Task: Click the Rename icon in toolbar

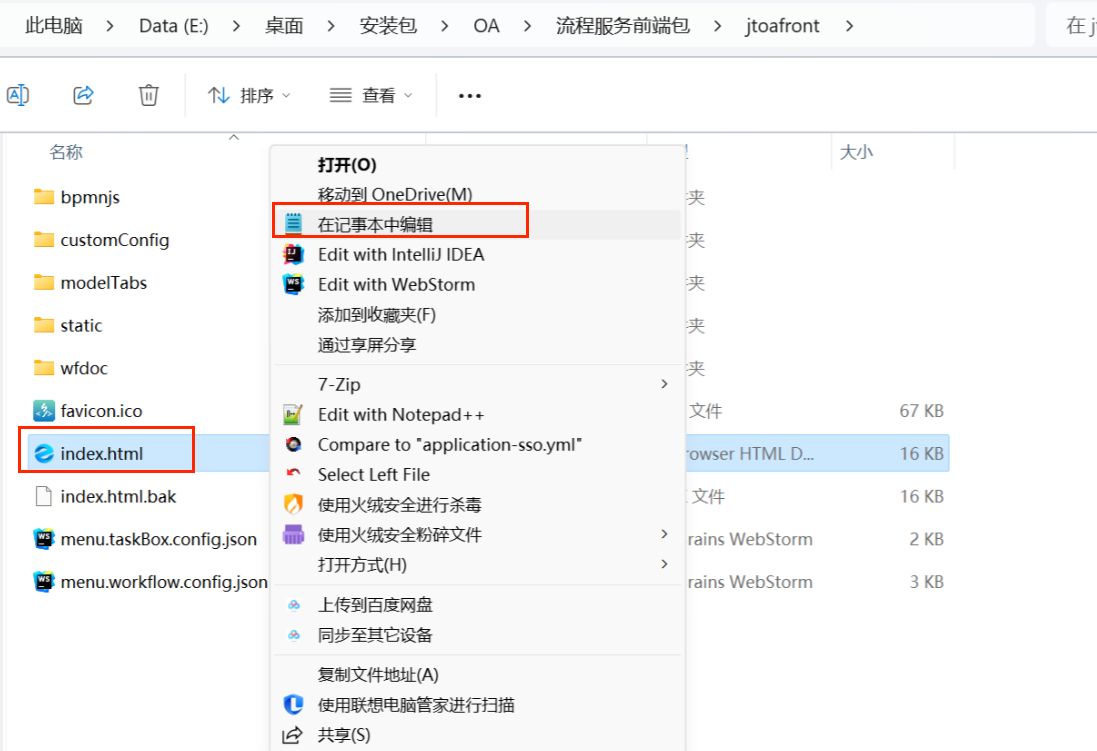Action: pyautogui.click(x=18, y=95)
